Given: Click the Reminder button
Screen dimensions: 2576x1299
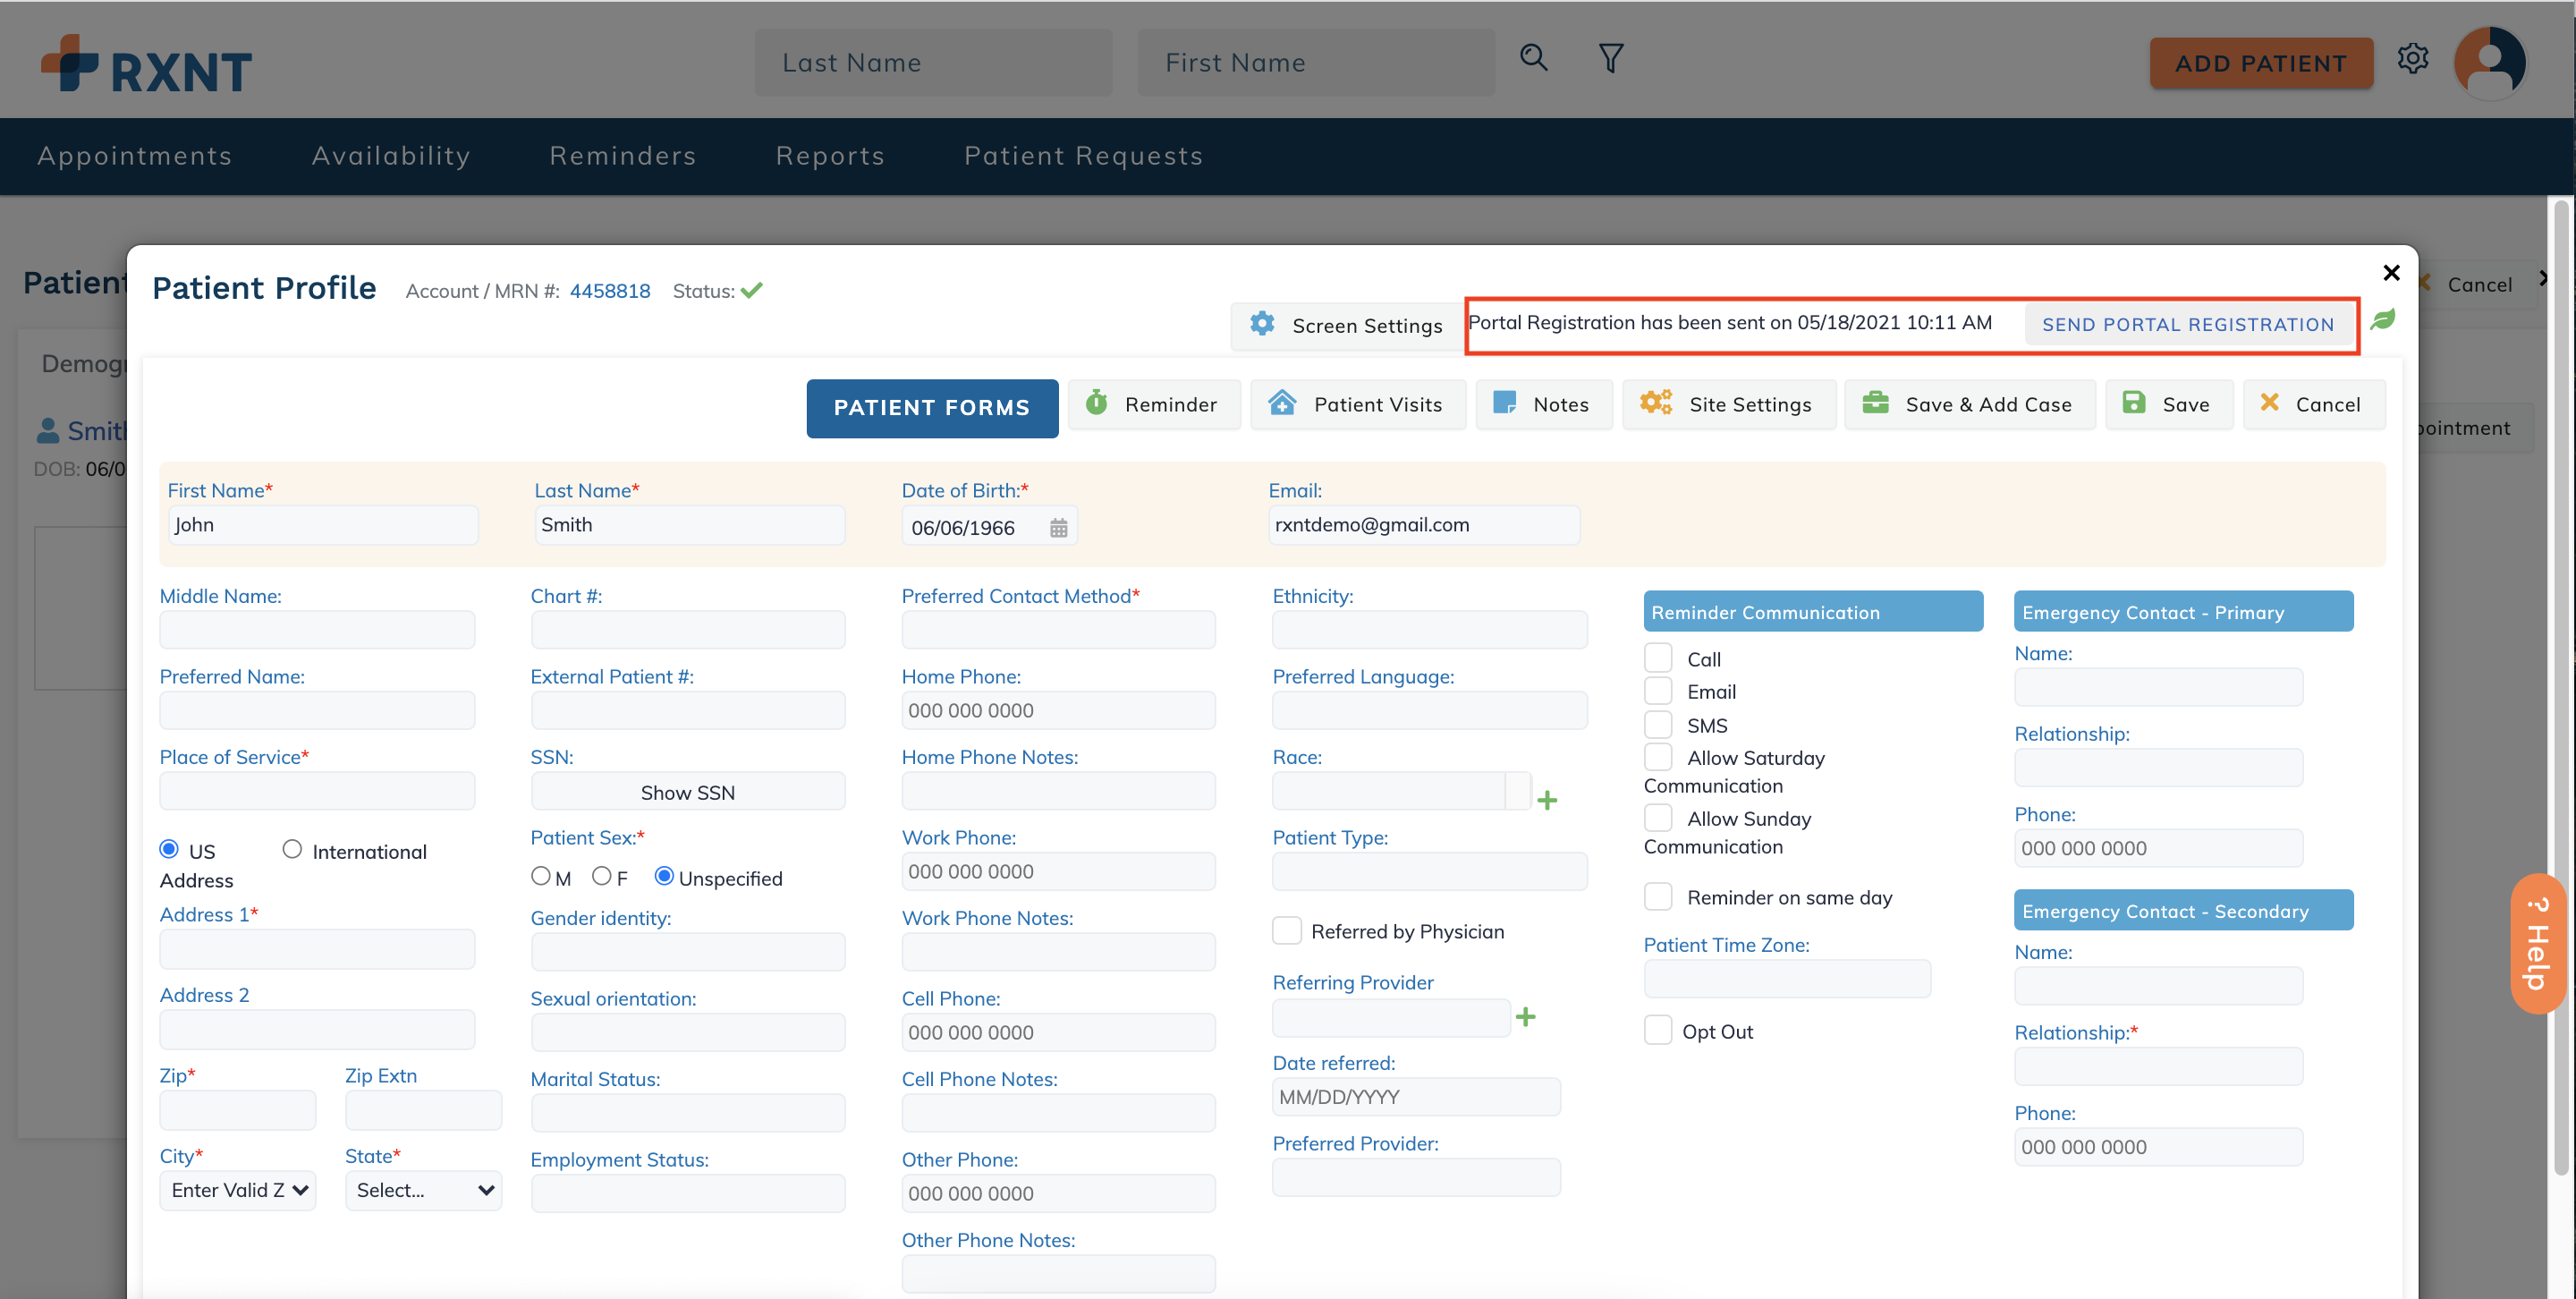Looking at the screenshot, I should coord(1154,404).
